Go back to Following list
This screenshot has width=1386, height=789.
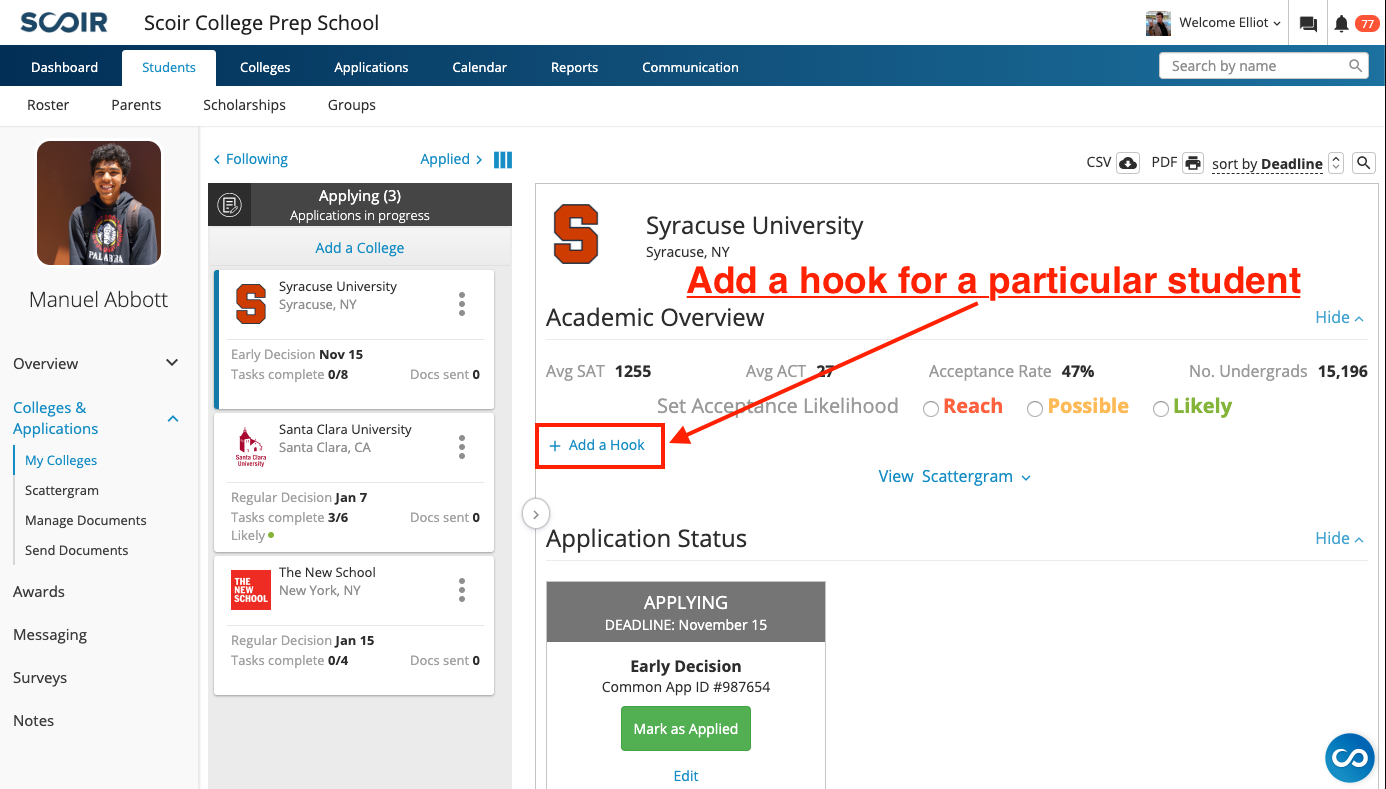tap(250, 159)
